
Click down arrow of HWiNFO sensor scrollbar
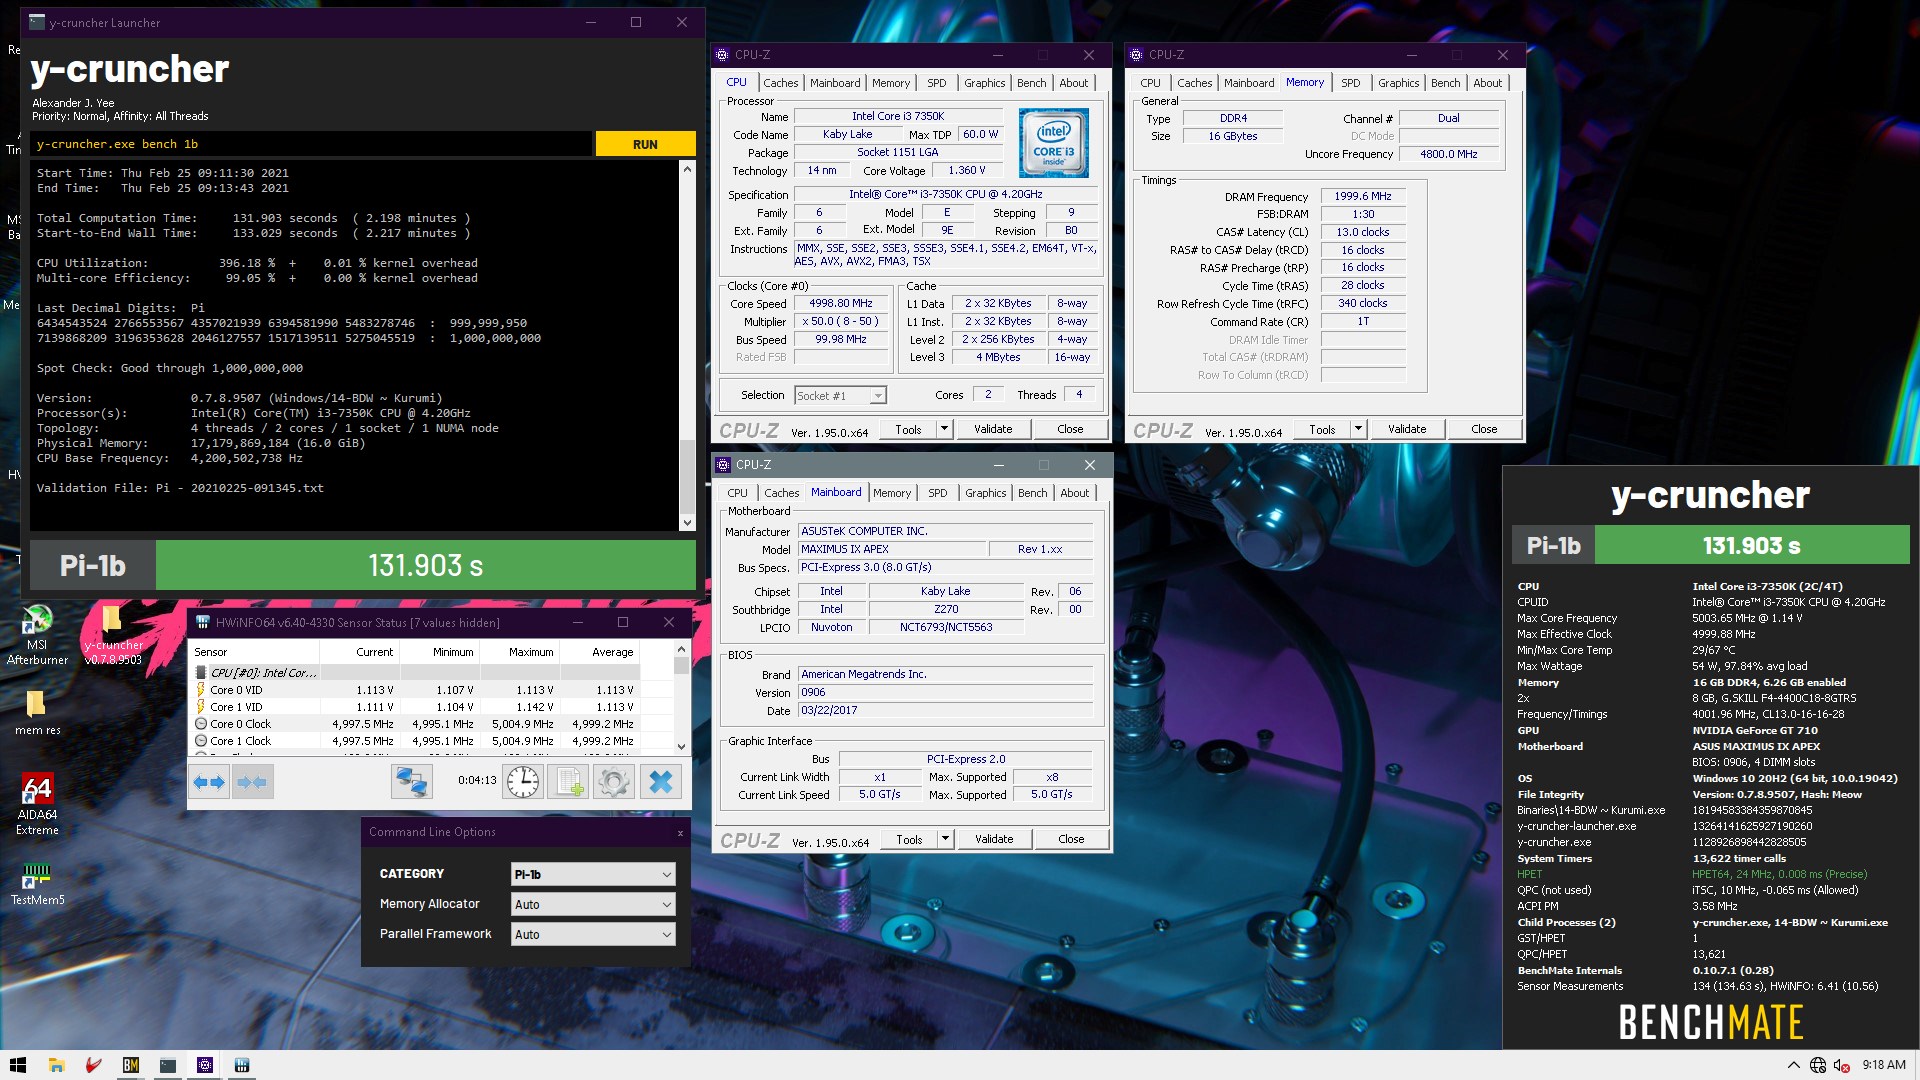click(681, 746)
